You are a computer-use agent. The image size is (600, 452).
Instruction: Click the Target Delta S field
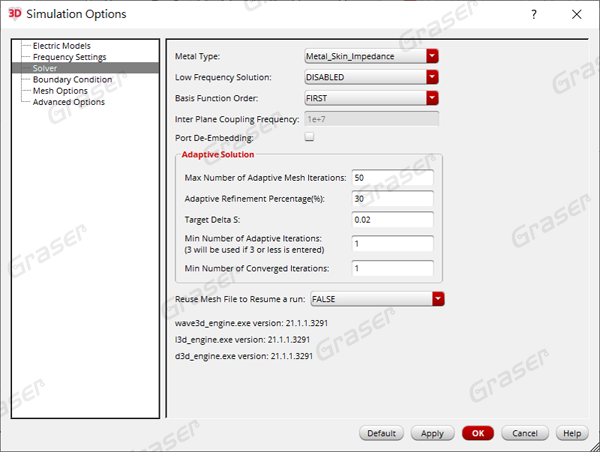pyautogui.click(x=393, y=220)
